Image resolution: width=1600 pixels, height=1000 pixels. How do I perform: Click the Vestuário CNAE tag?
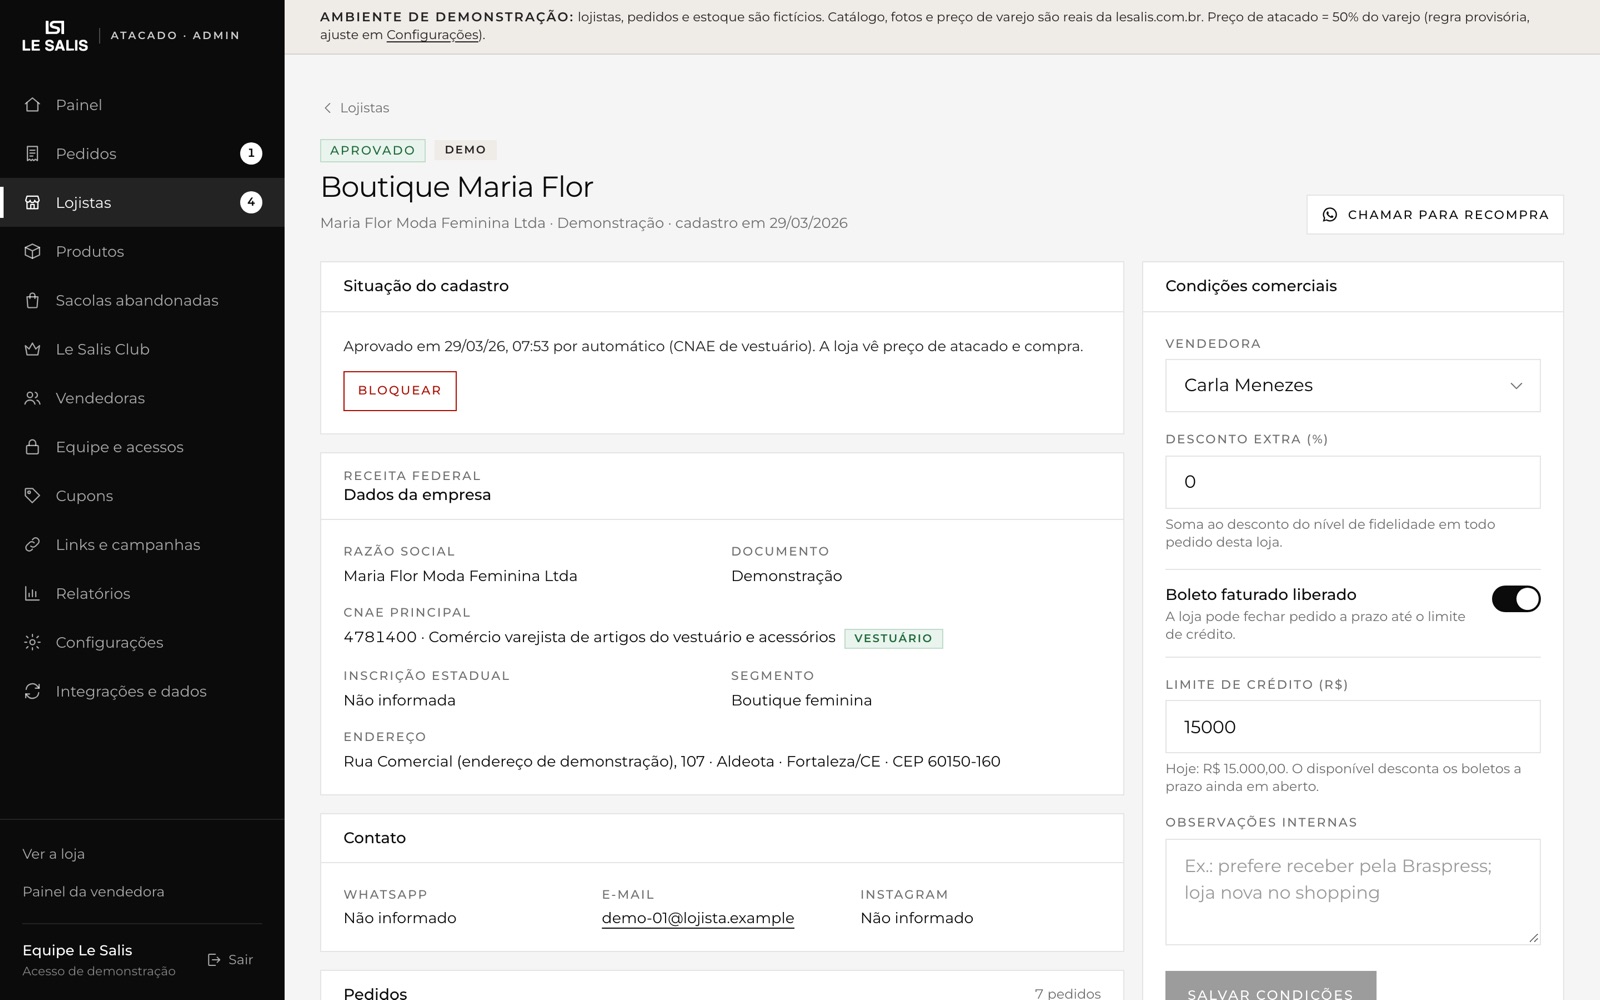[893, 638]
